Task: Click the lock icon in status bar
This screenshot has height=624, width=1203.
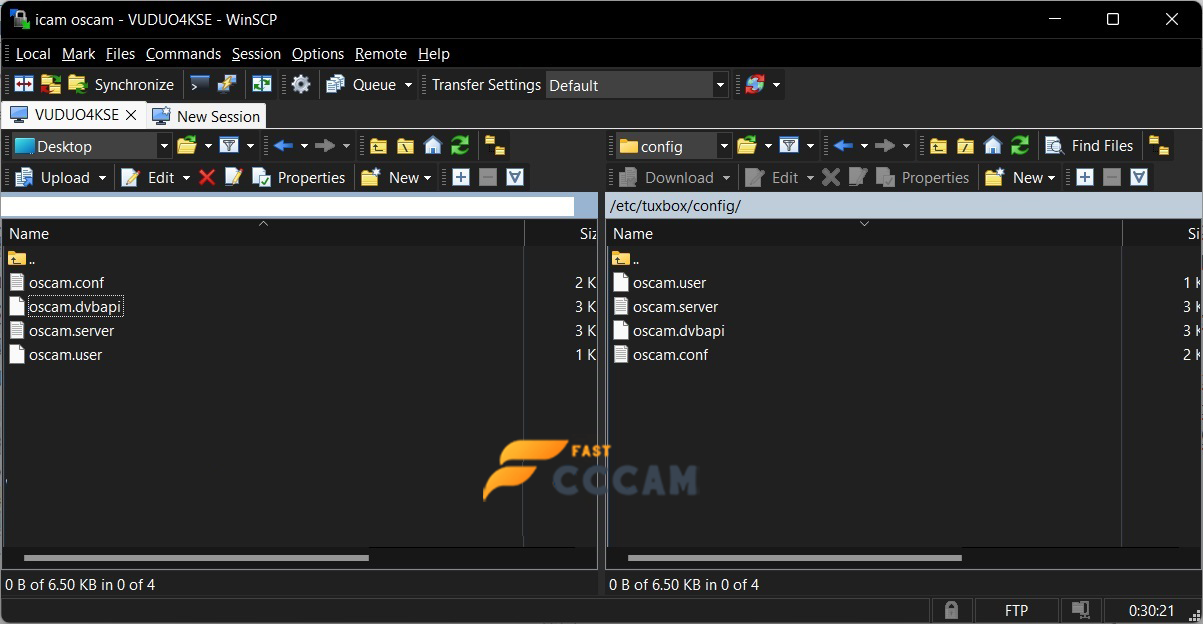Action: click(x=951, y=609)
